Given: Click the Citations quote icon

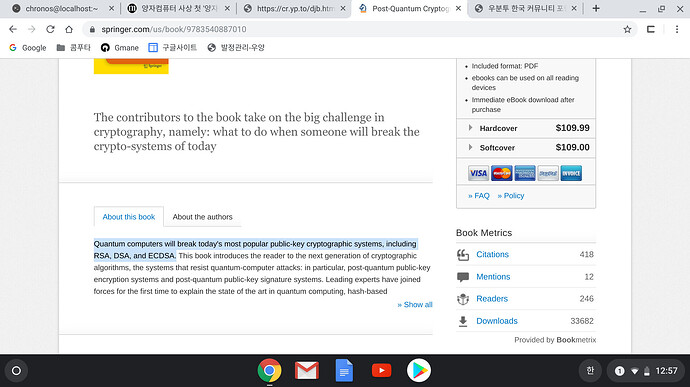Looking at the screenshot, I should point(463,254).
